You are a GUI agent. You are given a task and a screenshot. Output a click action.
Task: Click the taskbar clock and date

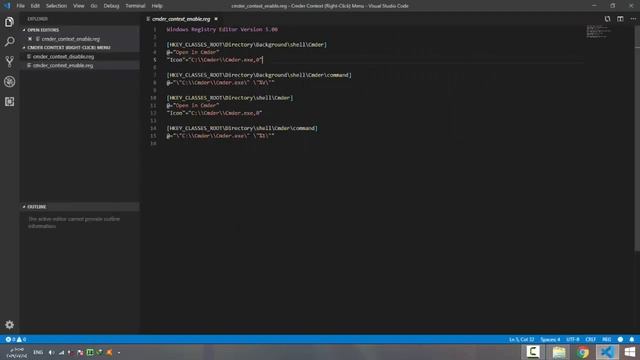pyautogui.click(x=17, y=353)
